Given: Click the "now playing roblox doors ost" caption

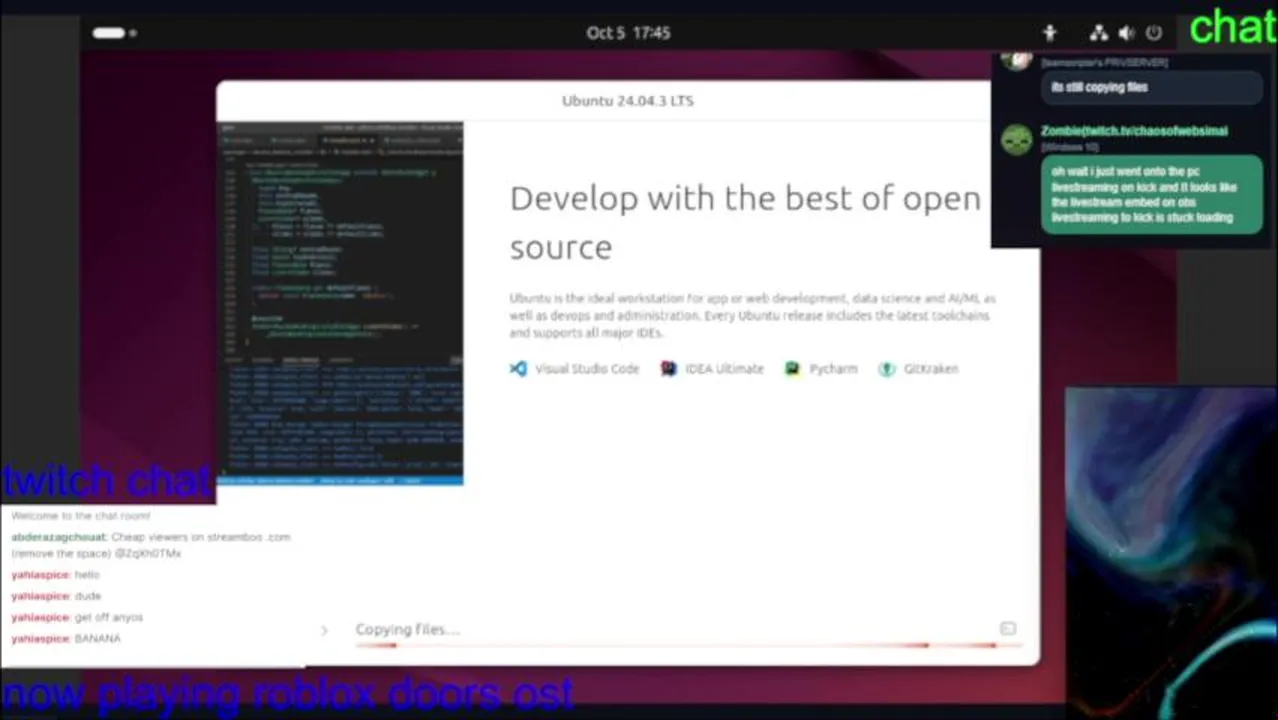Looking at the screenshot, I should (288, 695).
